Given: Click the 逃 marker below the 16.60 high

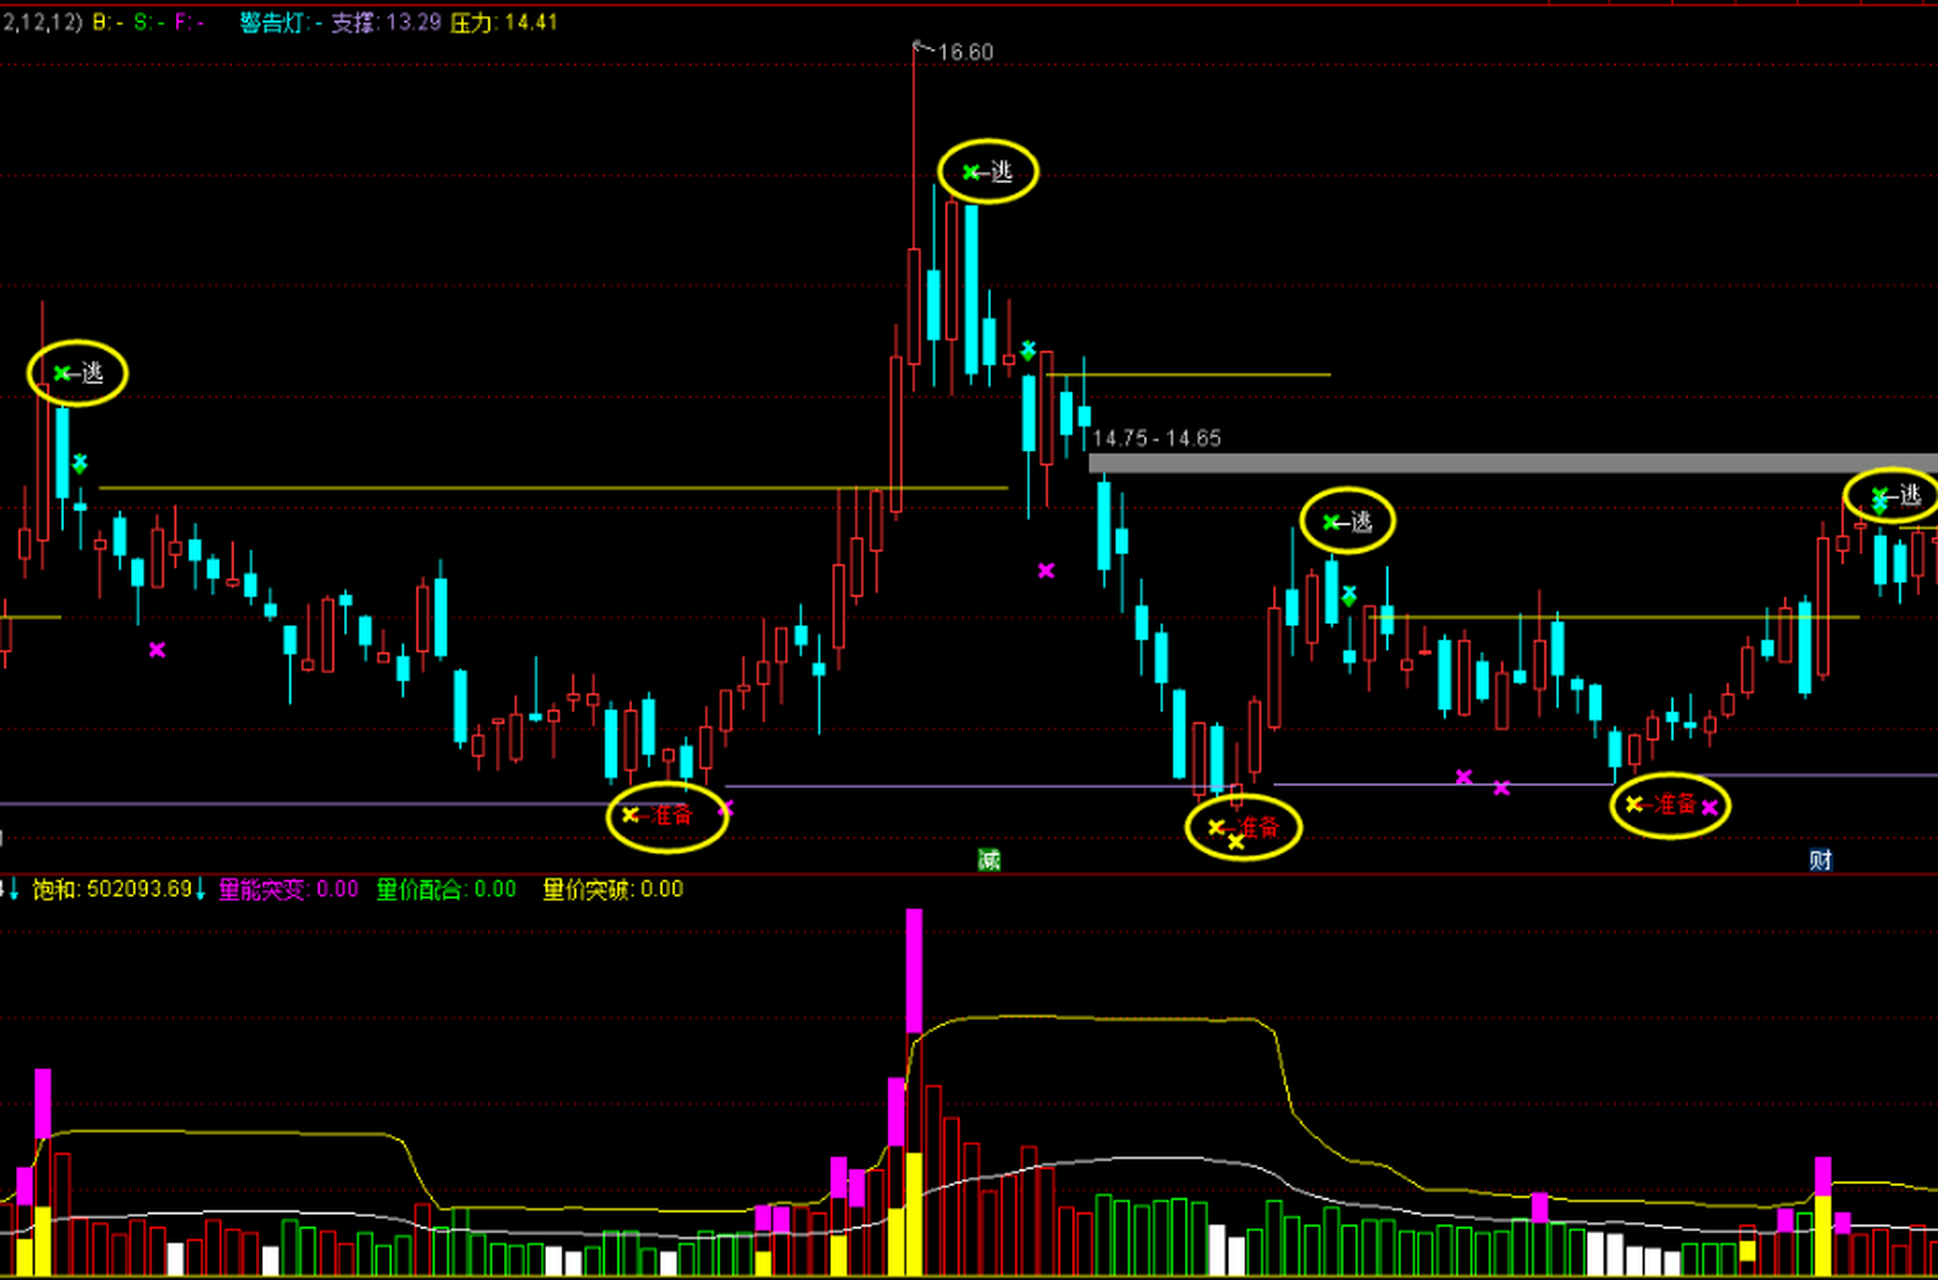Looking at the screenshot, I should click(x=988, y=172).
